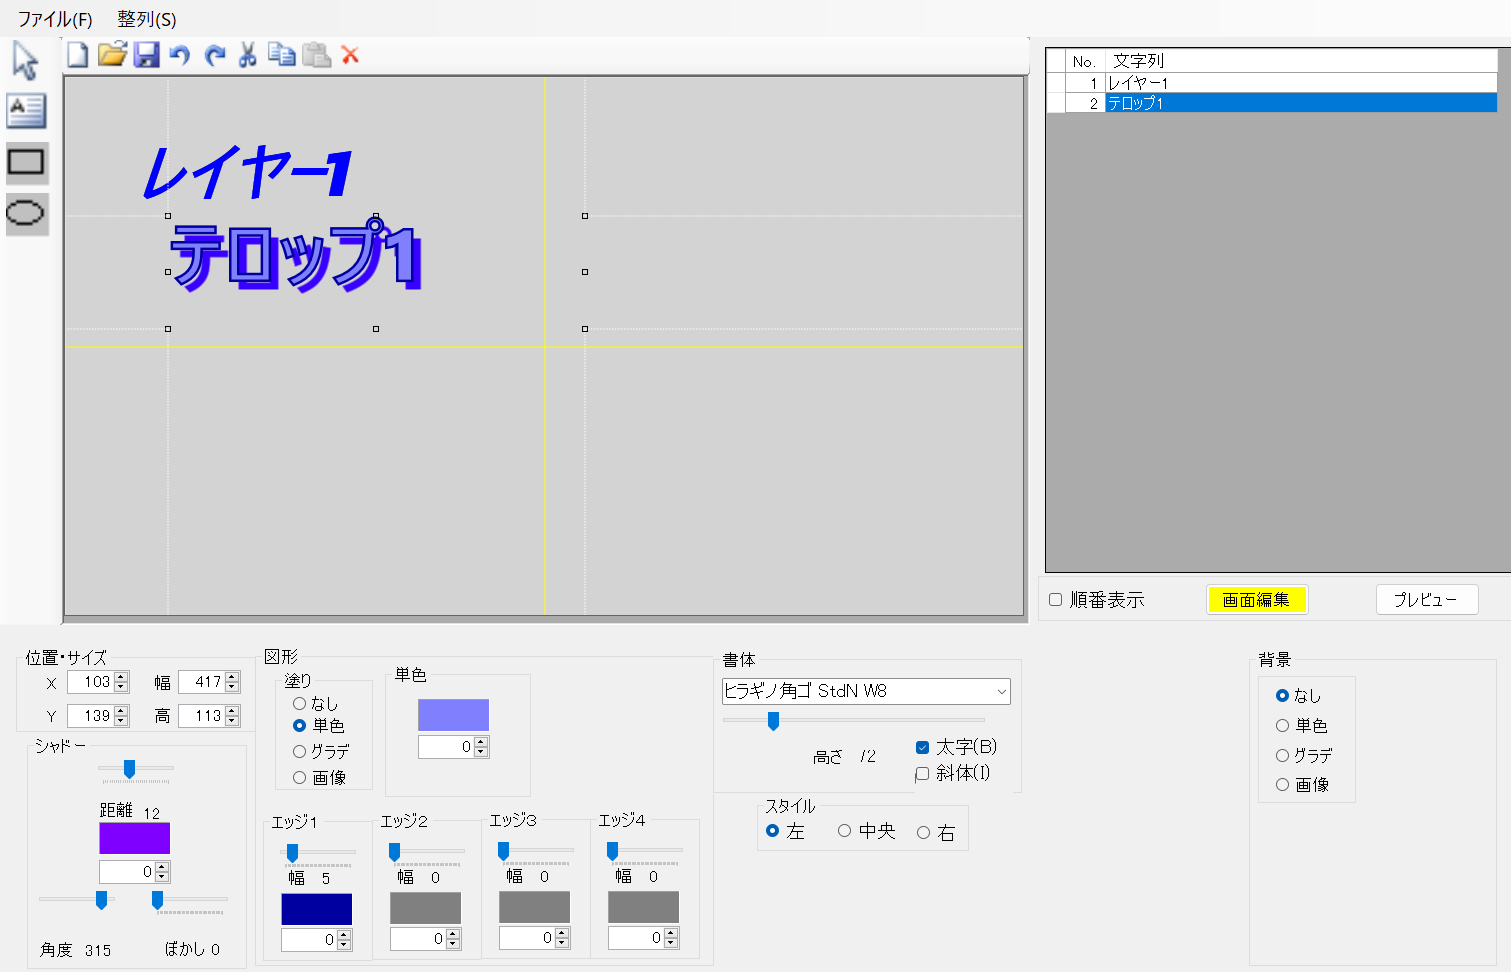Set text style to 中央
This screenshot has width=1511, height=972.
point(844,831)
